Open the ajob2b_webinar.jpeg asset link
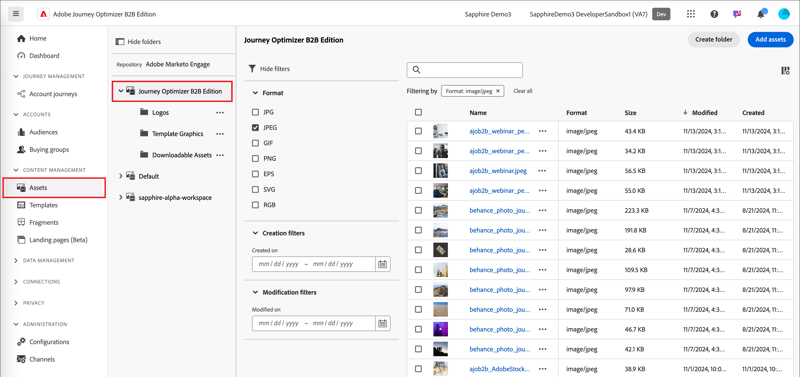The width and height of the screenshot is (800, 377). pos(498,171)
